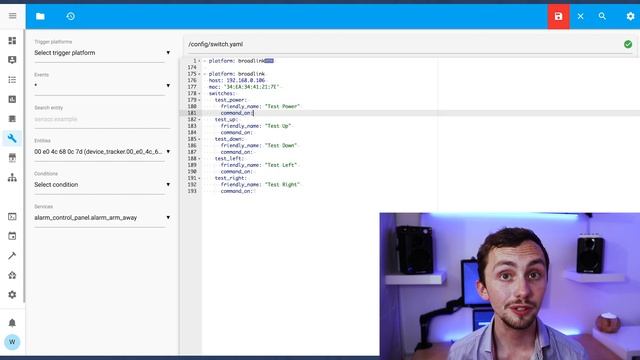Screen dimensions: 640x360
Task: Focus the Search entity input field
Action: click(102, 119)
